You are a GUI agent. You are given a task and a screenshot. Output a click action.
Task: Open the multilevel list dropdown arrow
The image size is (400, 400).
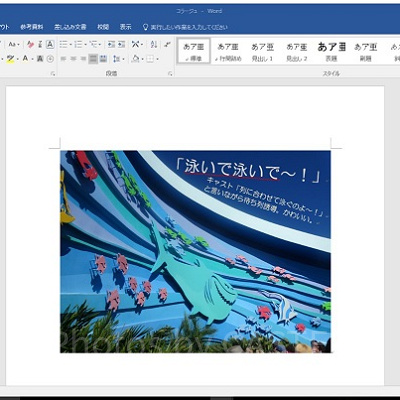(100, 44)
